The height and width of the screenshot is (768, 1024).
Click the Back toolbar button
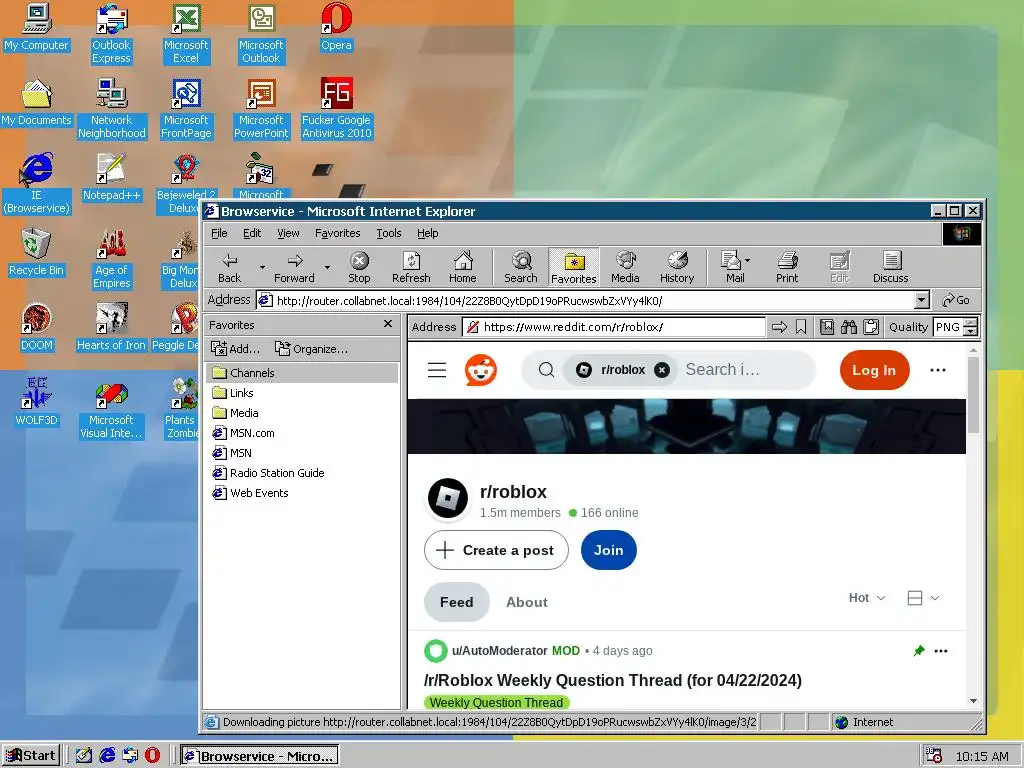coord(229,267)
